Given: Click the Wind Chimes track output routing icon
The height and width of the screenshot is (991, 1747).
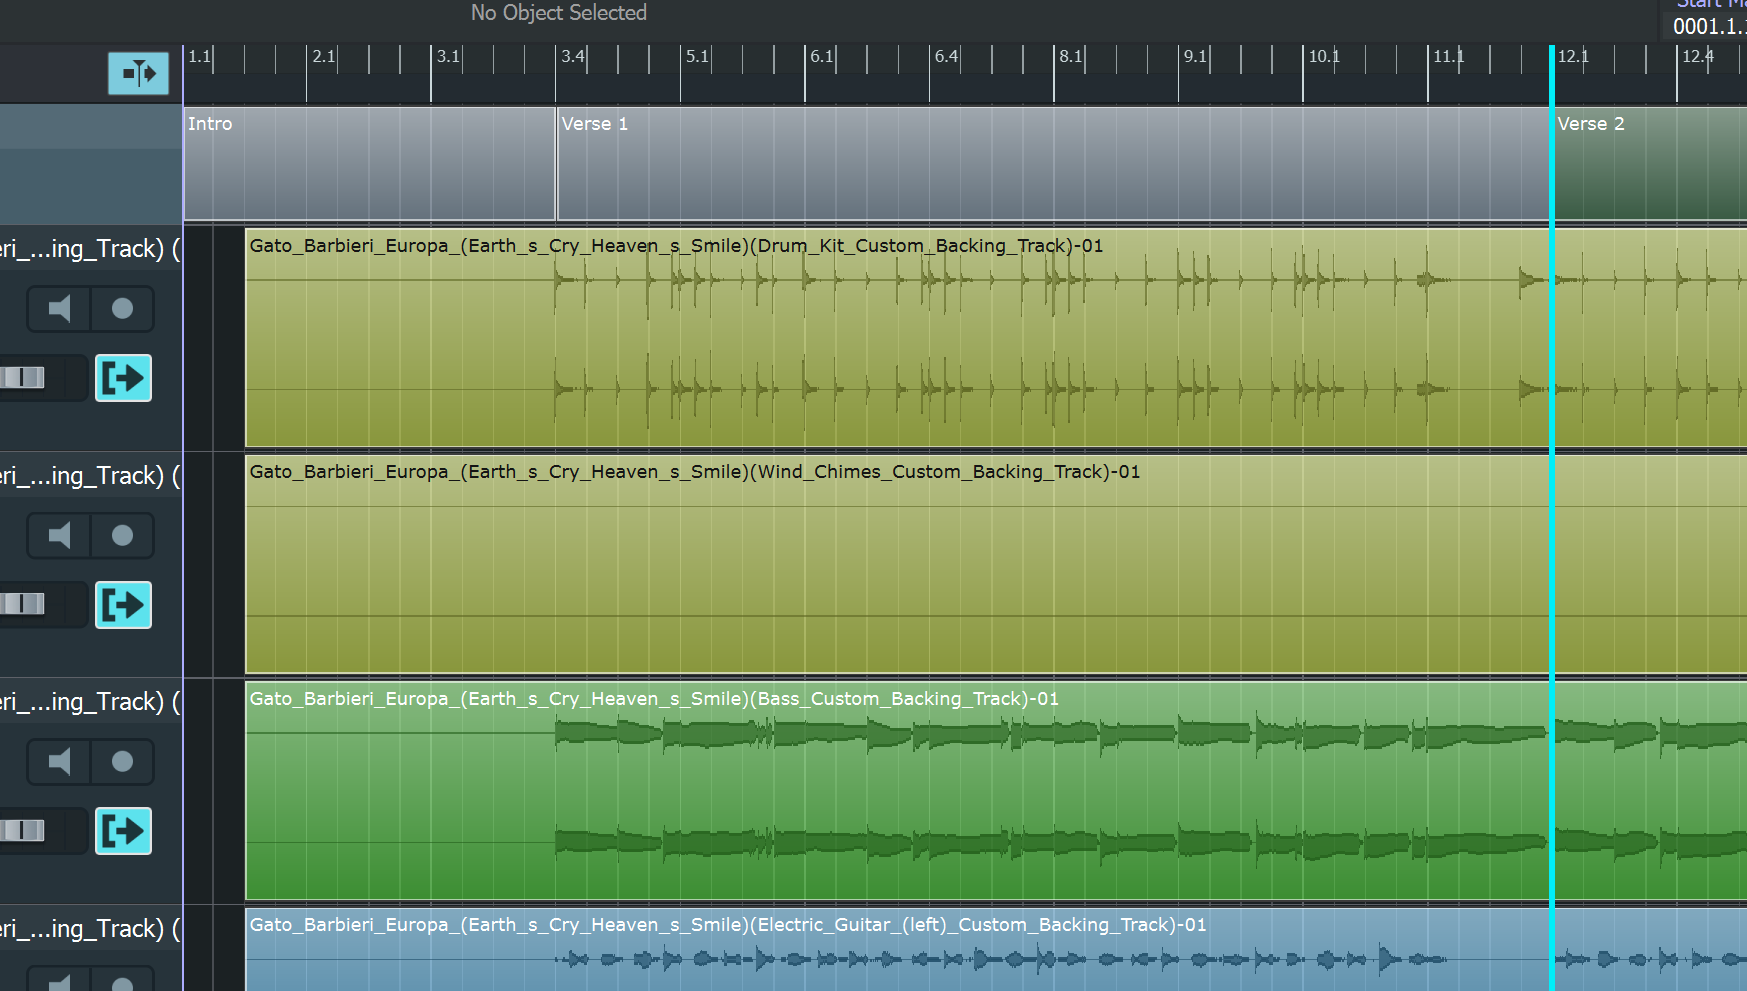Looking at the screenshot, I should pos(123,605).
